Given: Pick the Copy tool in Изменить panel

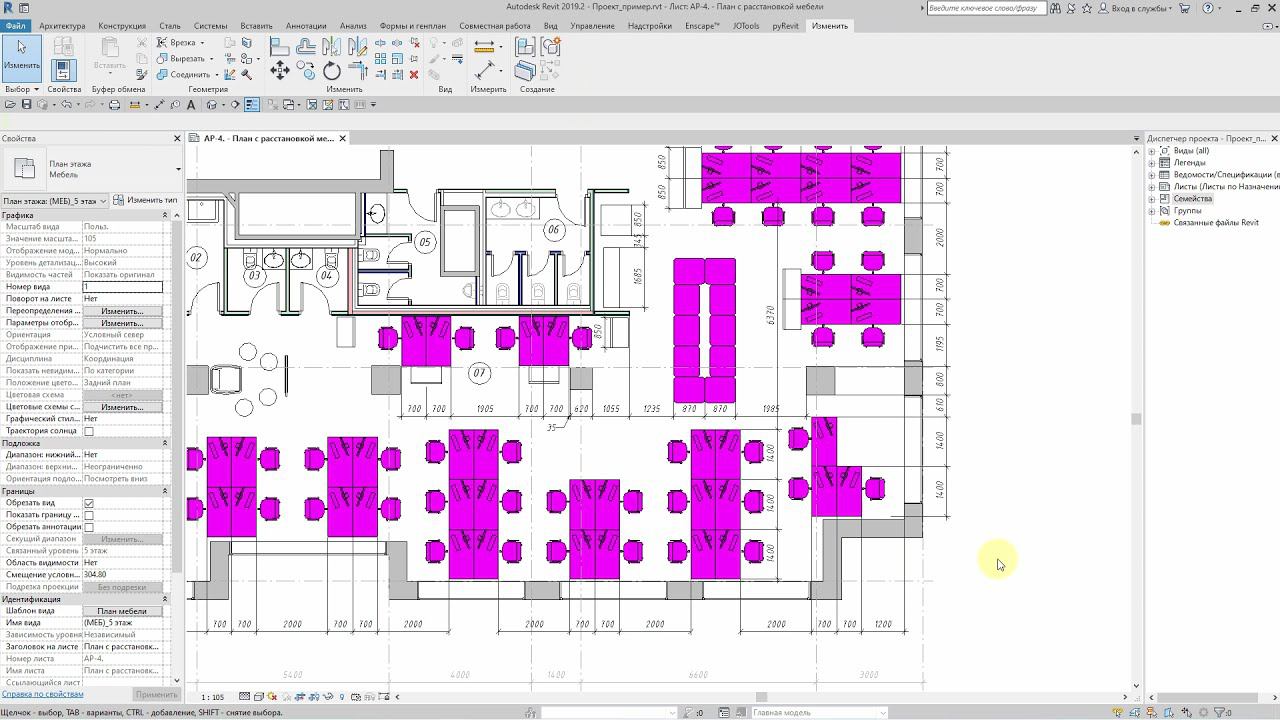Looking at the screenshot, I should pos(307,70).
